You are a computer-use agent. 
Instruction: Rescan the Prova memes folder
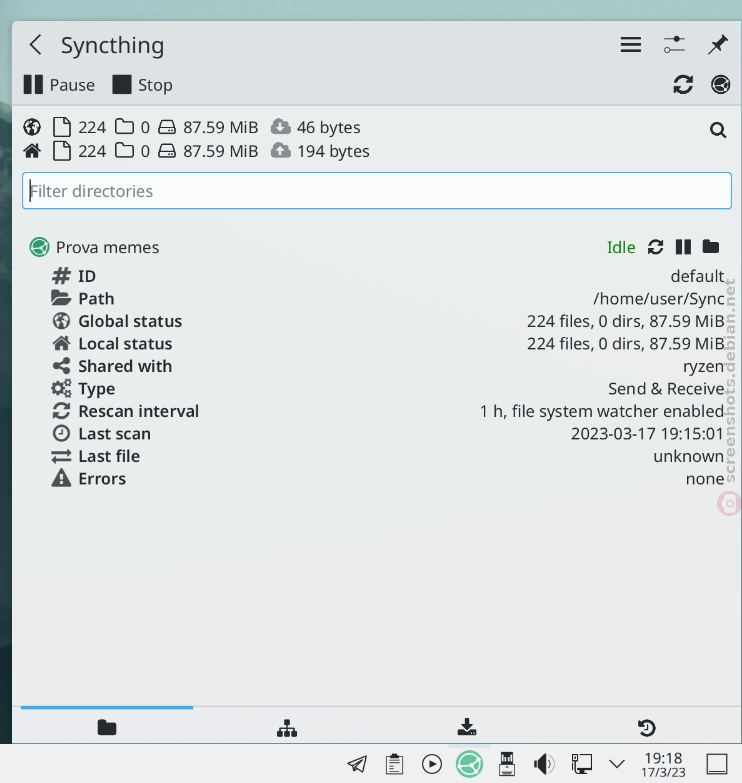[655, 247]
